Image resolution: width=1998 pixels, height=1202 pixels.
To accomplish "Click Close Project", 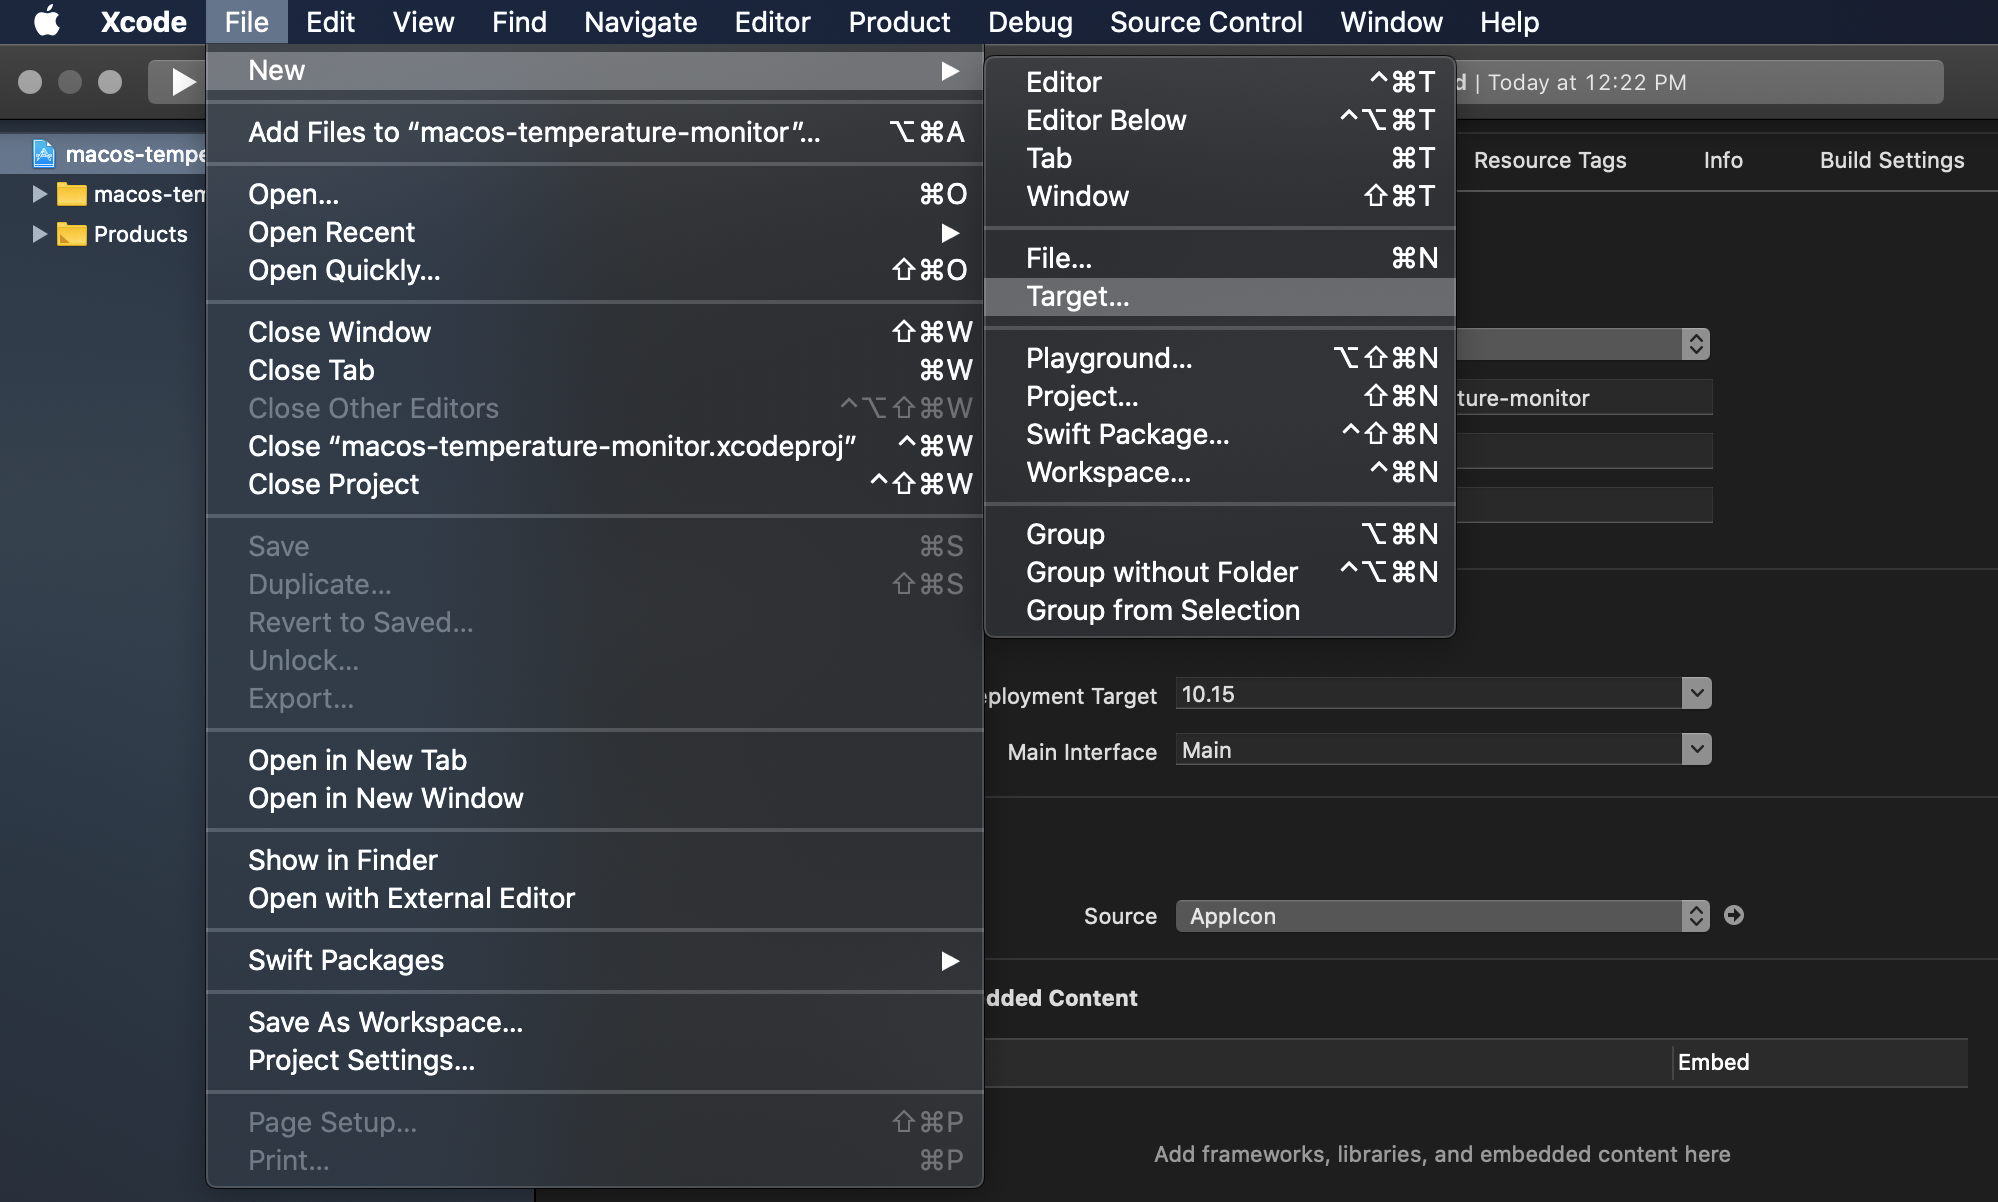I will pos(594,484).
